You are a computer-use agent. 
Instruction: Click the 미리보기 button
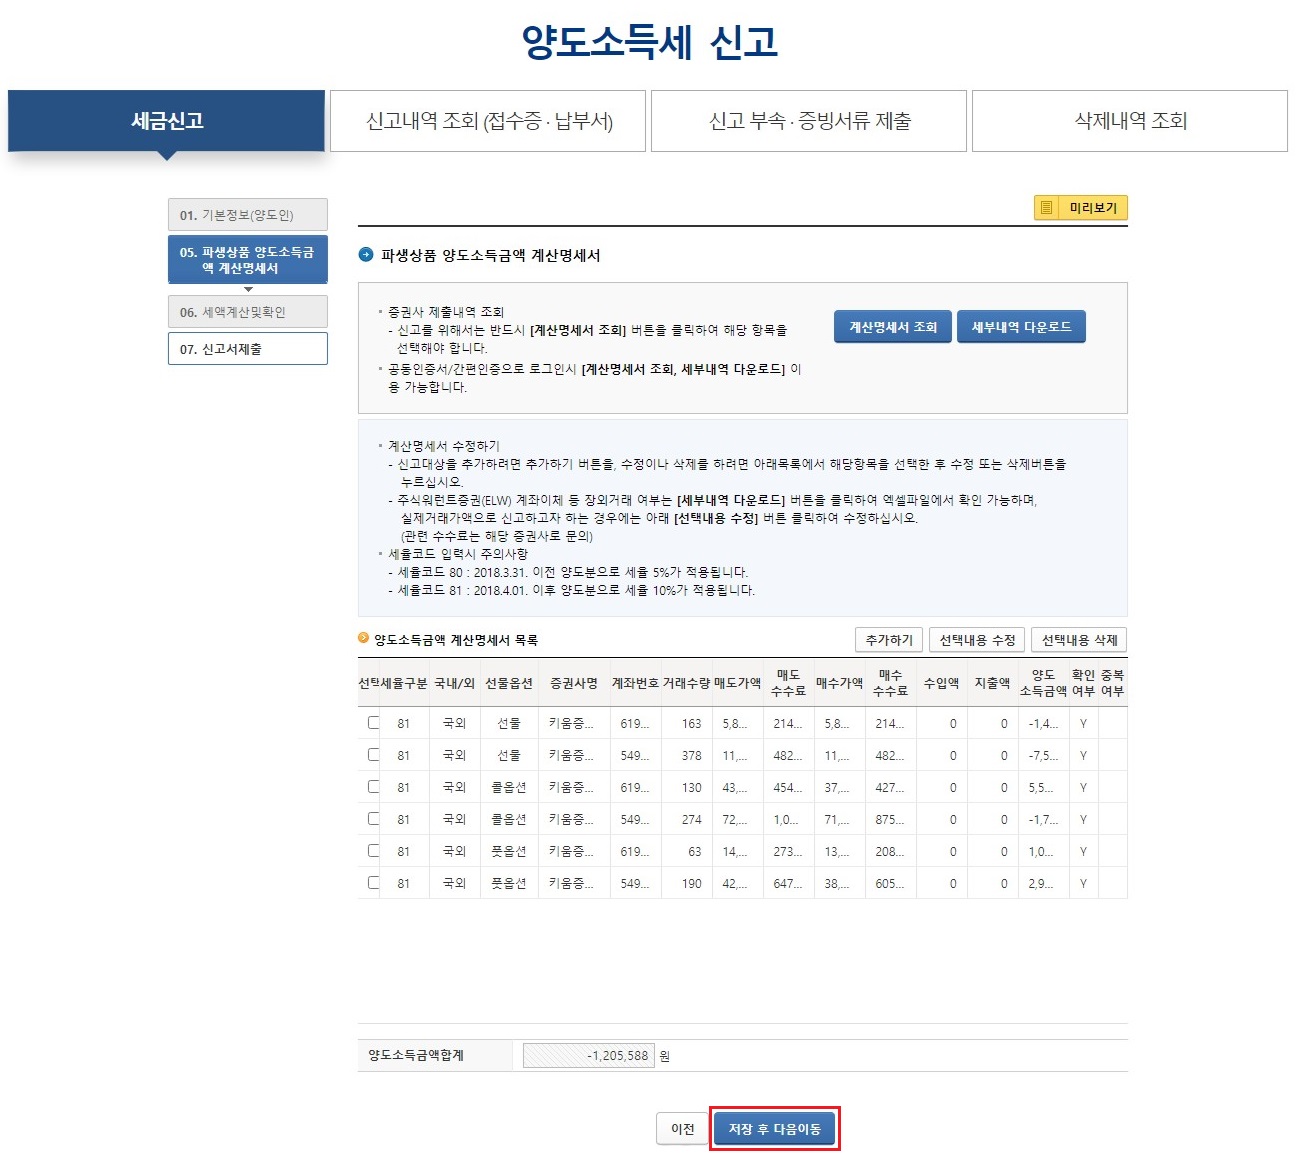coord(1081,208)
